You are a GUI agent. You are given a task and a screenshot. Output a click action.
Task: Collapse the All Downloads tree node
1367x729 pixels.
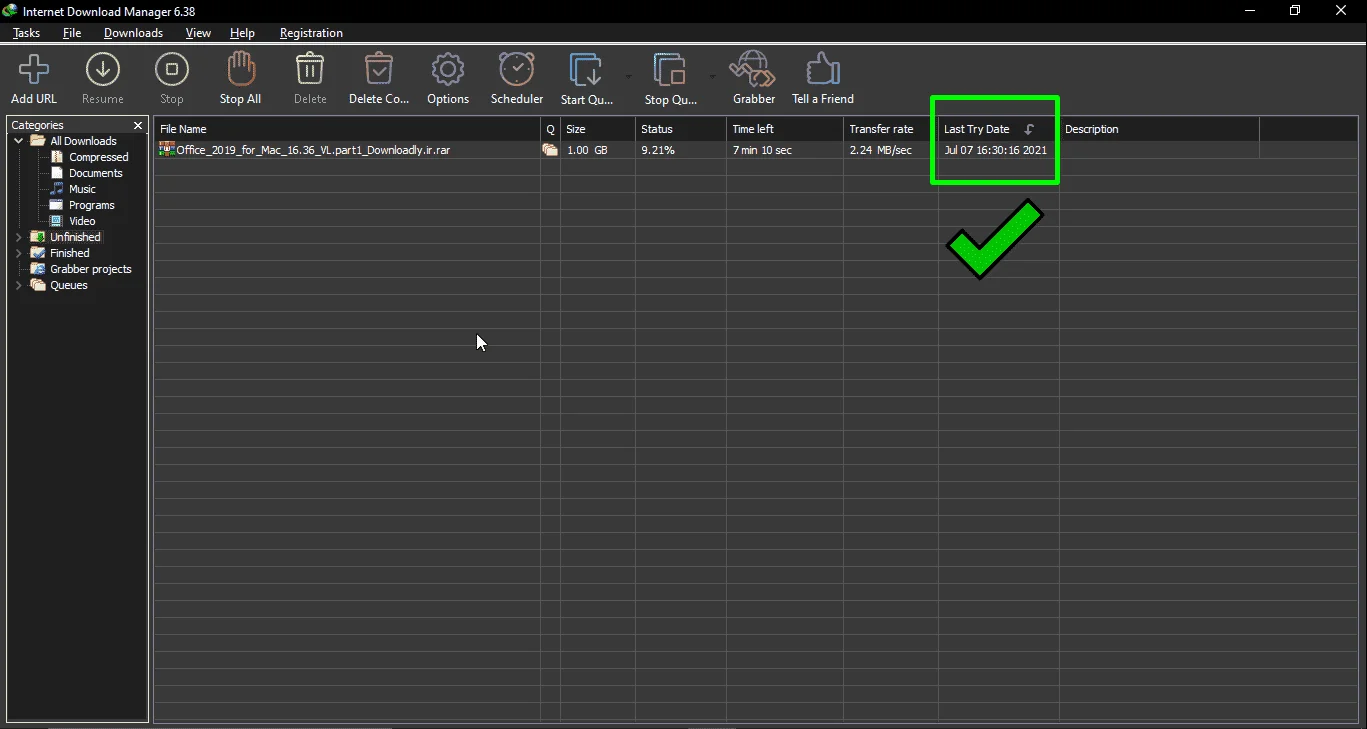point(19,141)
